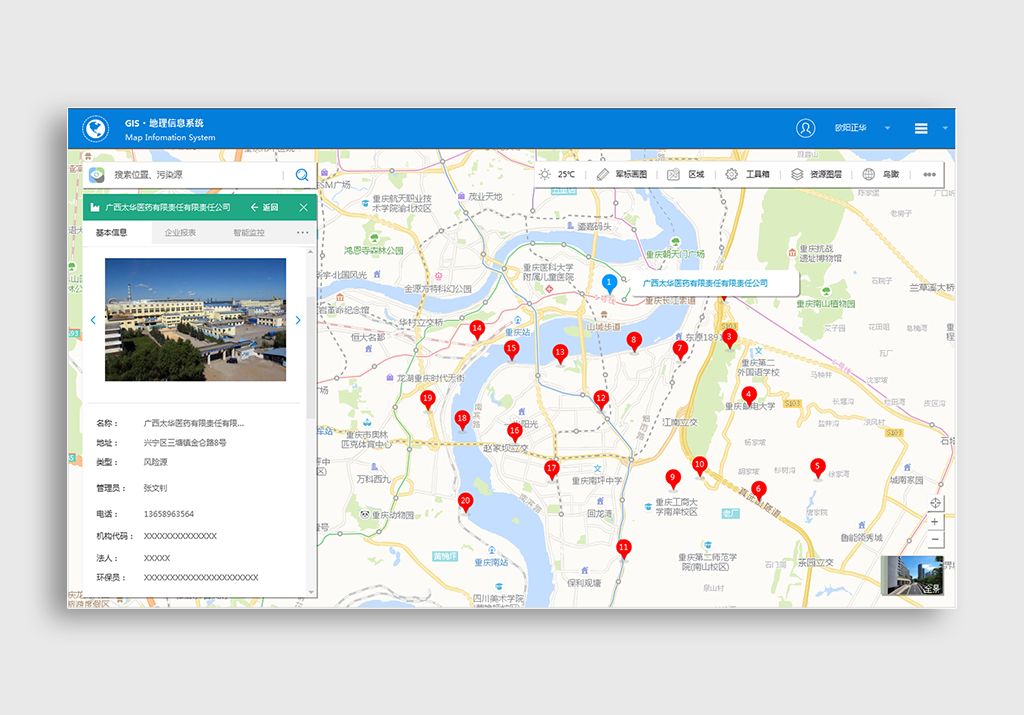Close the company info panel
This screenshot has height=715, width=1024.
(x=303, y=208)
